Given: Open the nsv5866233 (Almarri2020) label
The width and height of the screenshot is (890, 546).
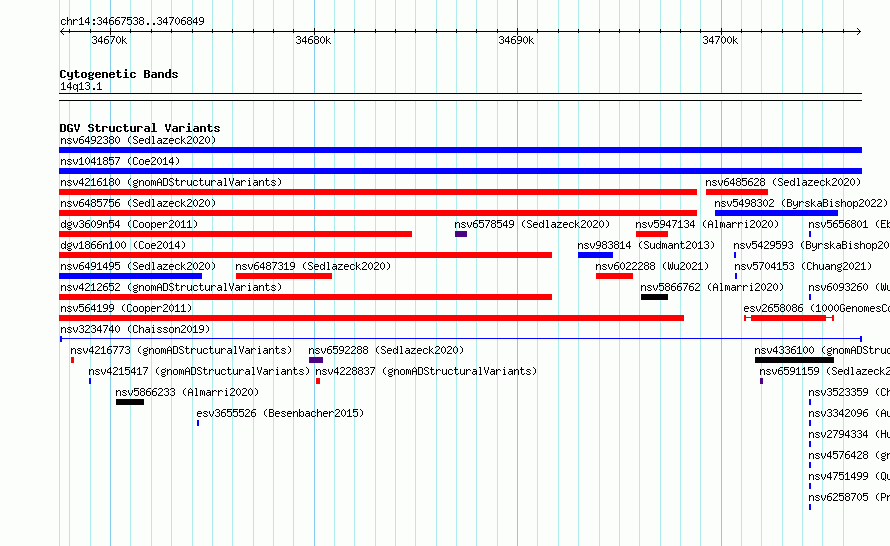Looking at the screenshot, I should pos(187,392).
